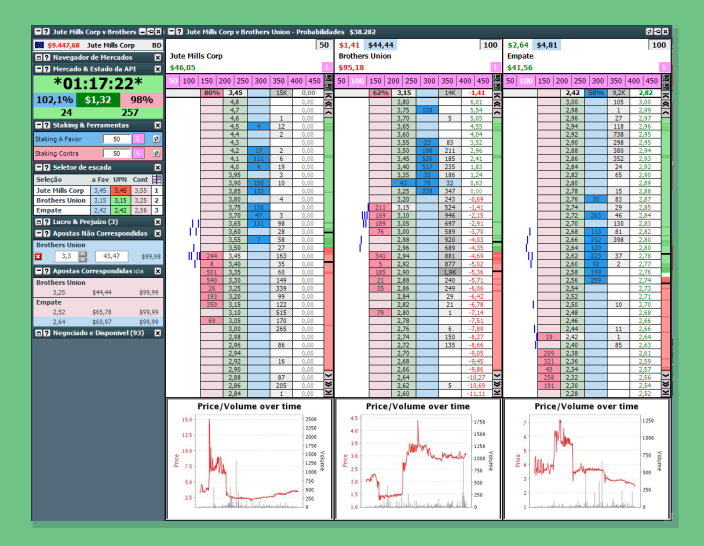Toggle the L button under Brothers Union ladder header
The width and height of the screenshot is (704, 546).
[496, 67]
